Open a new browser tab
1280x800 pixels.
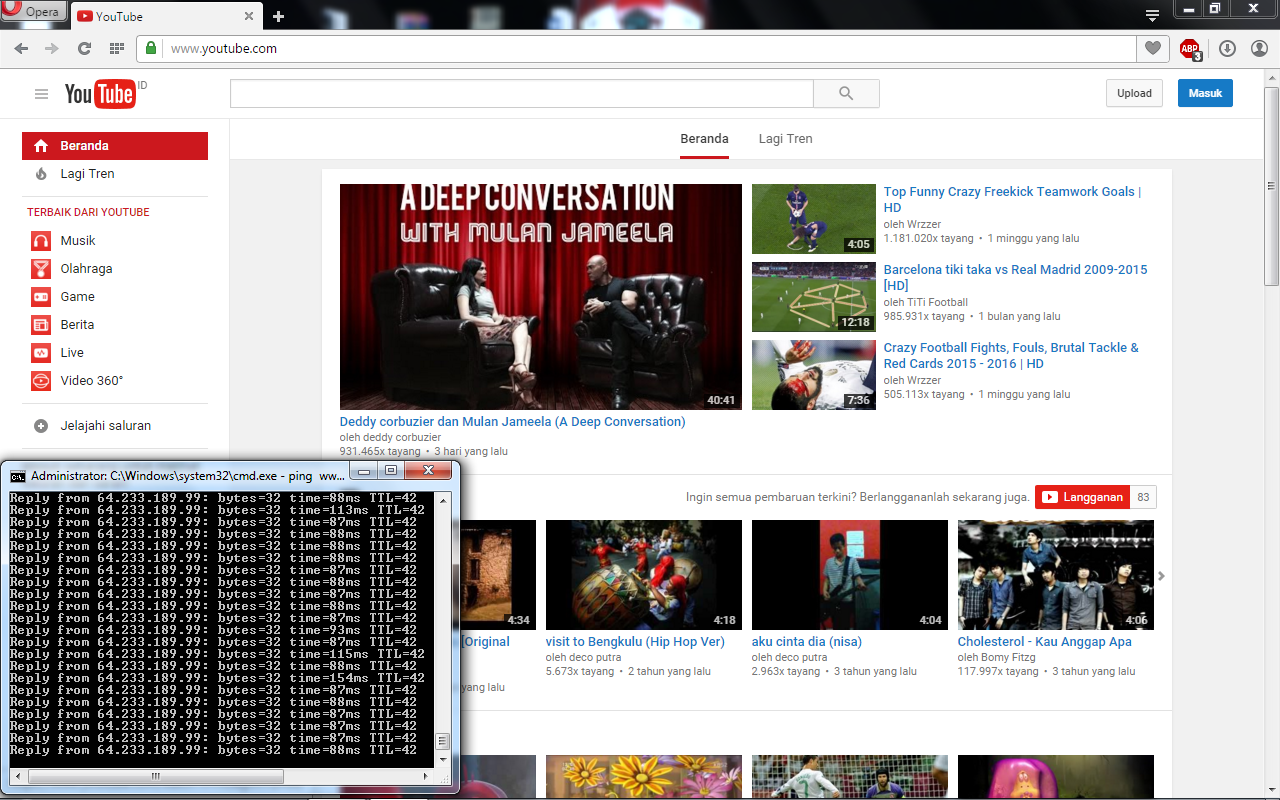(x=278, y=16)
